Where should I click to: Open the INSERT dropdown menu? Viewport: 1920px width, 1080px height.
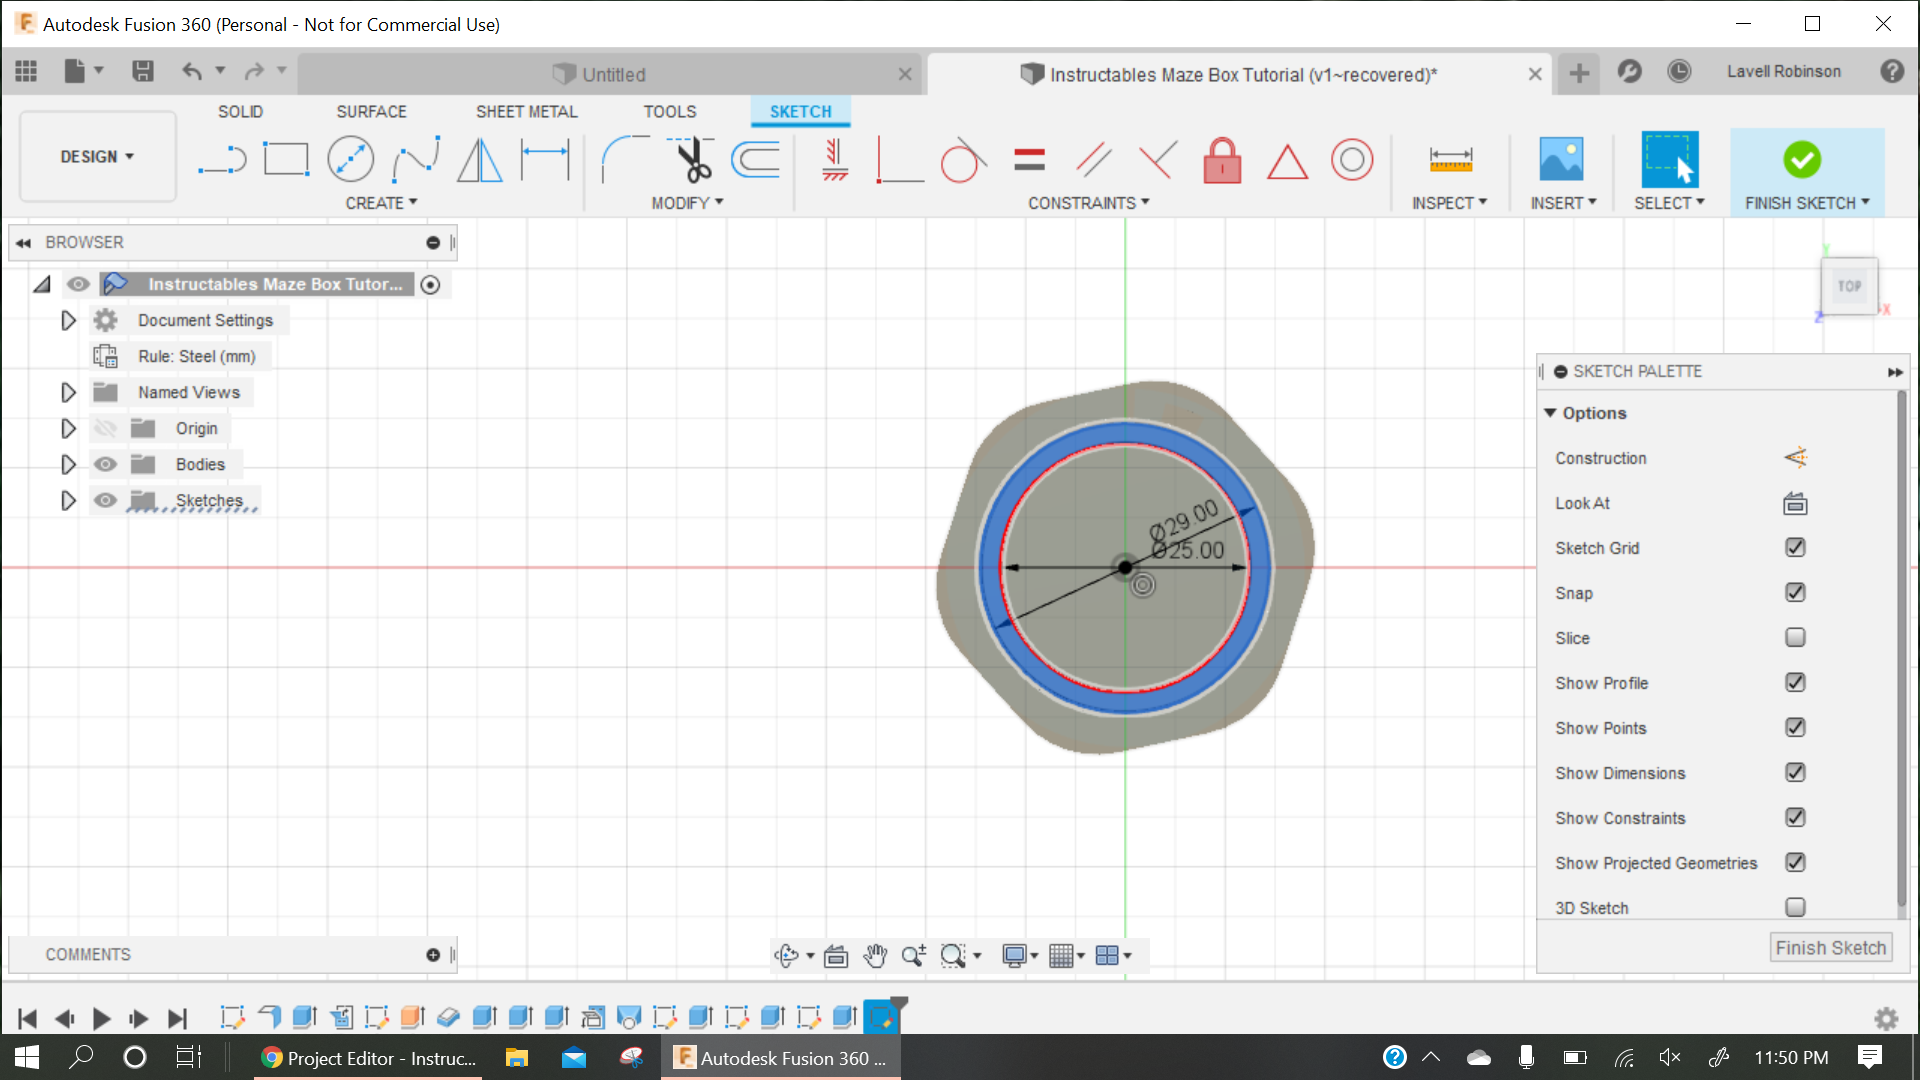coord(1563,203)
